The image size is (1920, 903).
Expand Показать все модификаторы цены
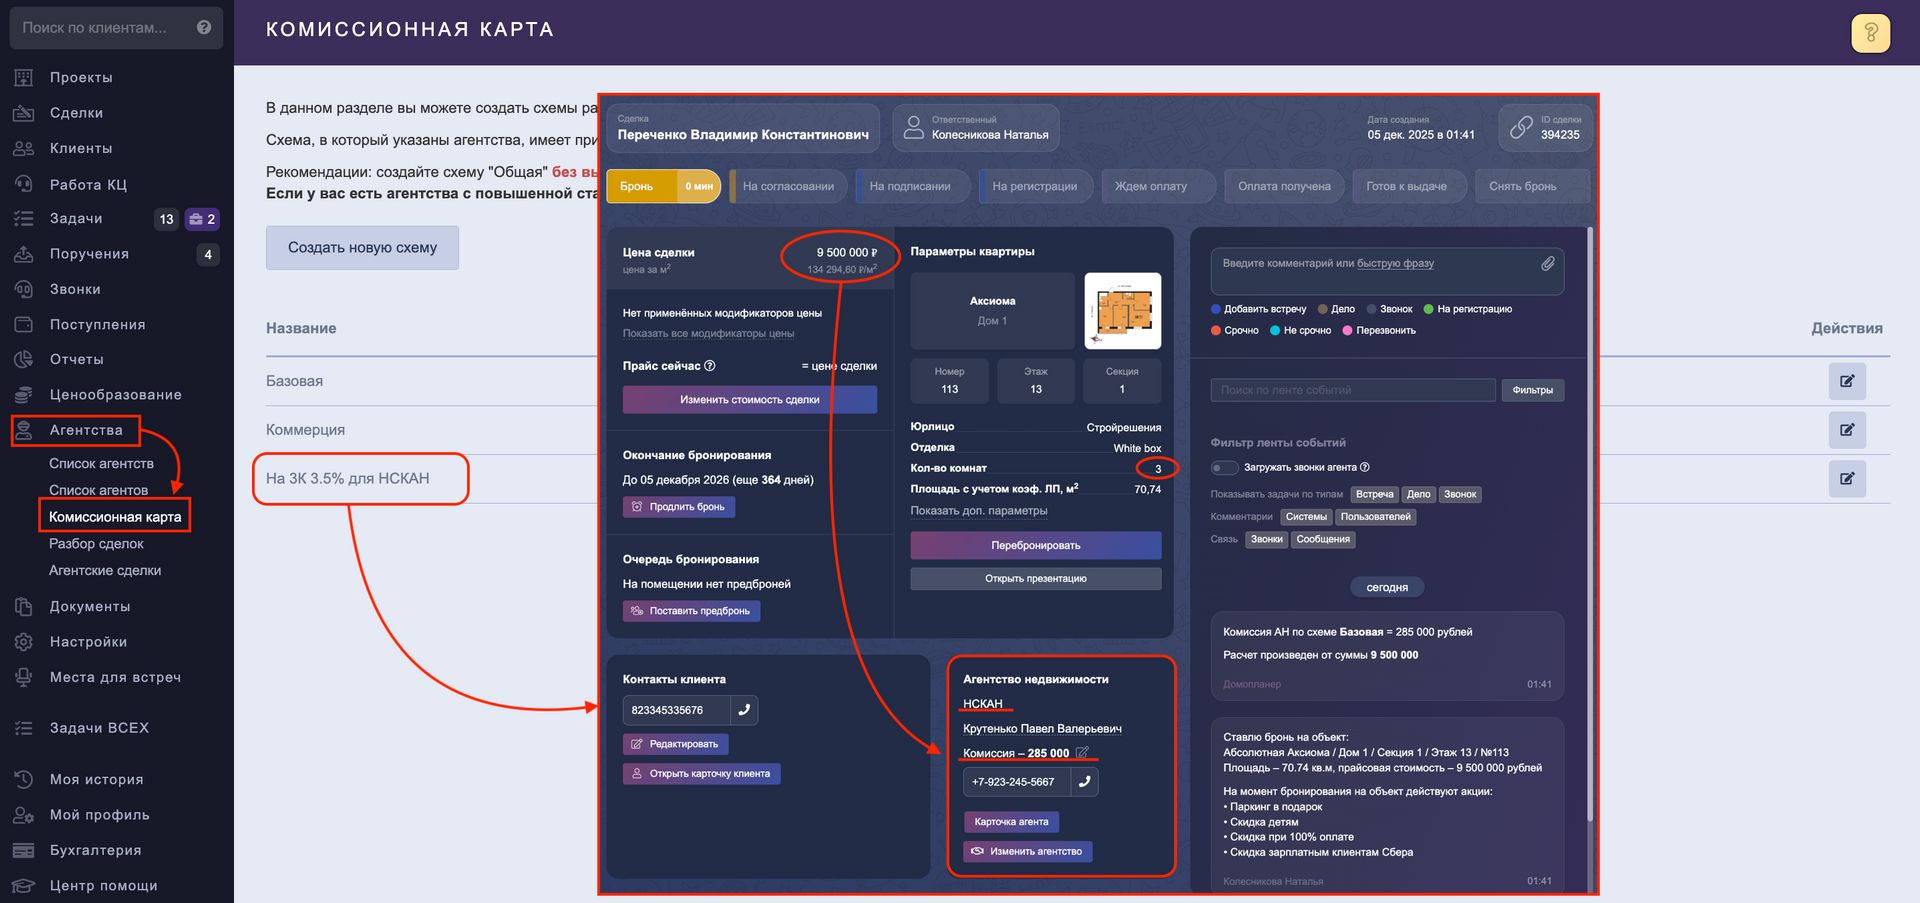708,333
